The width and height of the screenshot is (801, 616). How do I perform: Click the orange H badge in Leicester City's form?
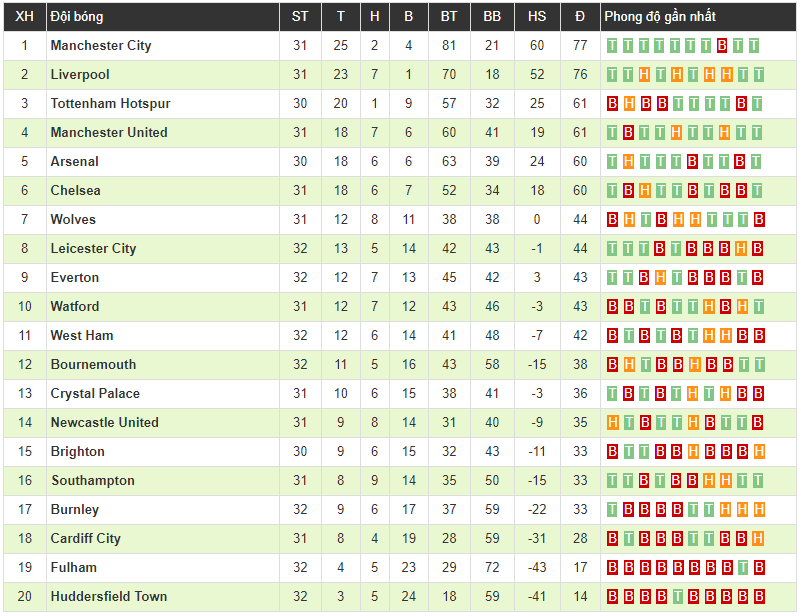(742, 249)
